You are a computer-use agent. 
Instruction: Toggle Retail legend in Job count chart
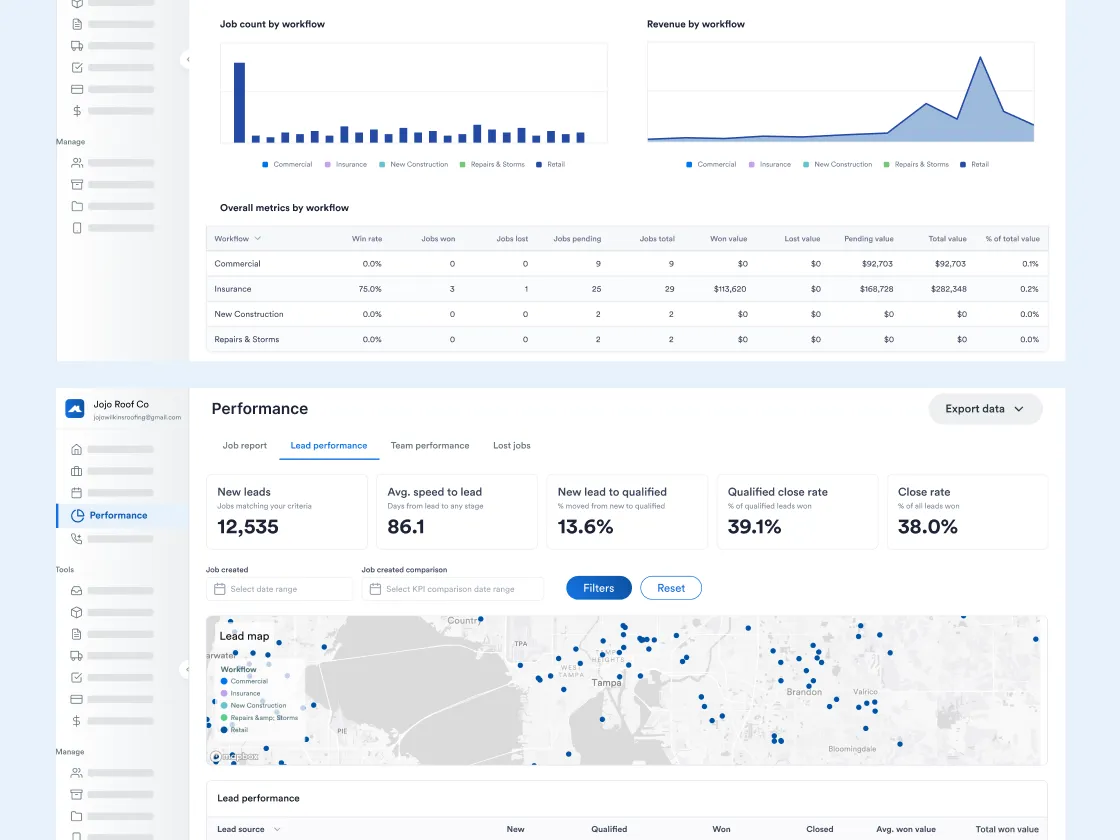click(x=551, y=164)
